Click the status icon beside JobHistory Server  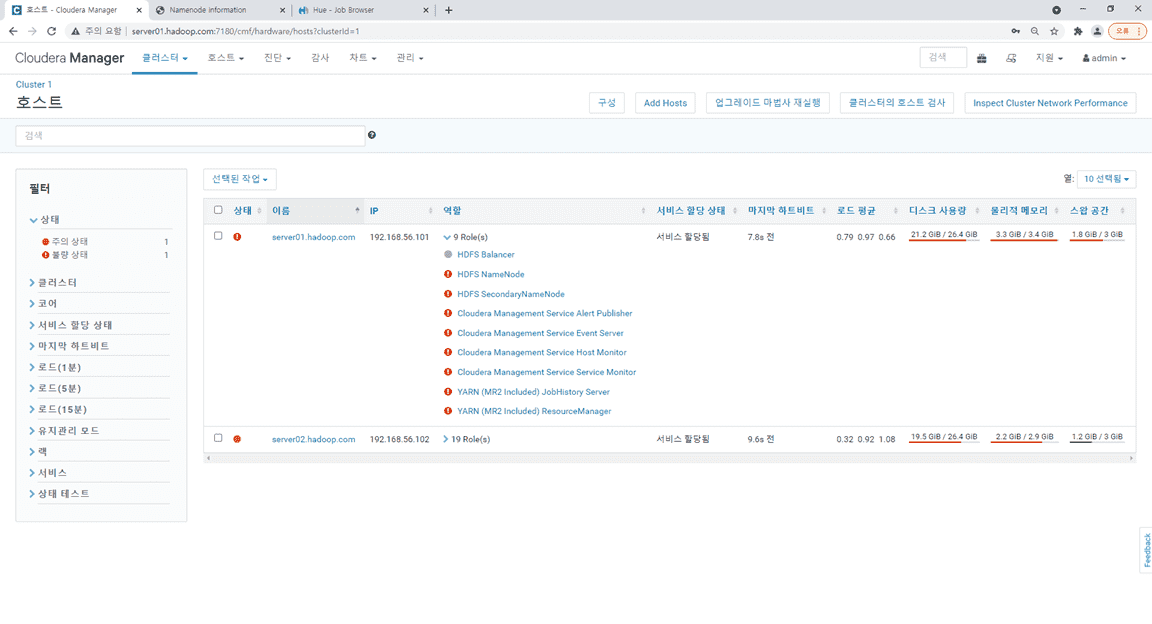click(x=448, y=392)
